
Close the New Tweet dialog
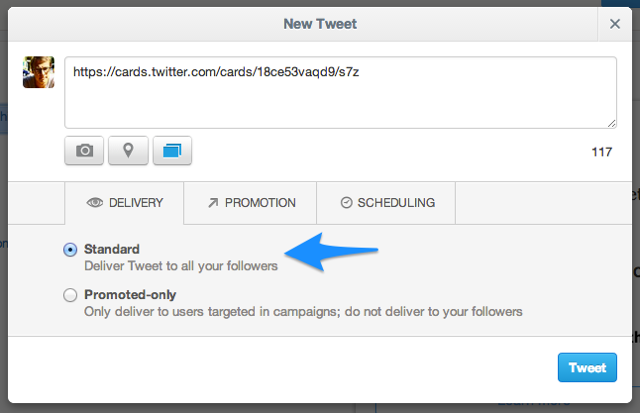[x=615, y=23]
